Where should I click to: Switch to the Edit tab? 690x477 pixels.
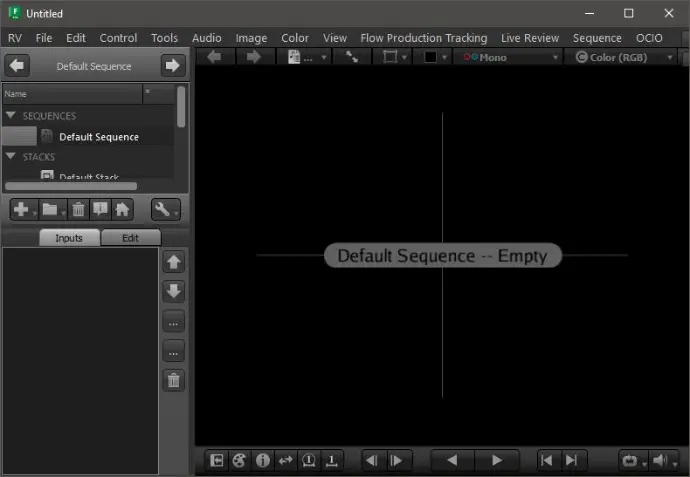[130, 238]
